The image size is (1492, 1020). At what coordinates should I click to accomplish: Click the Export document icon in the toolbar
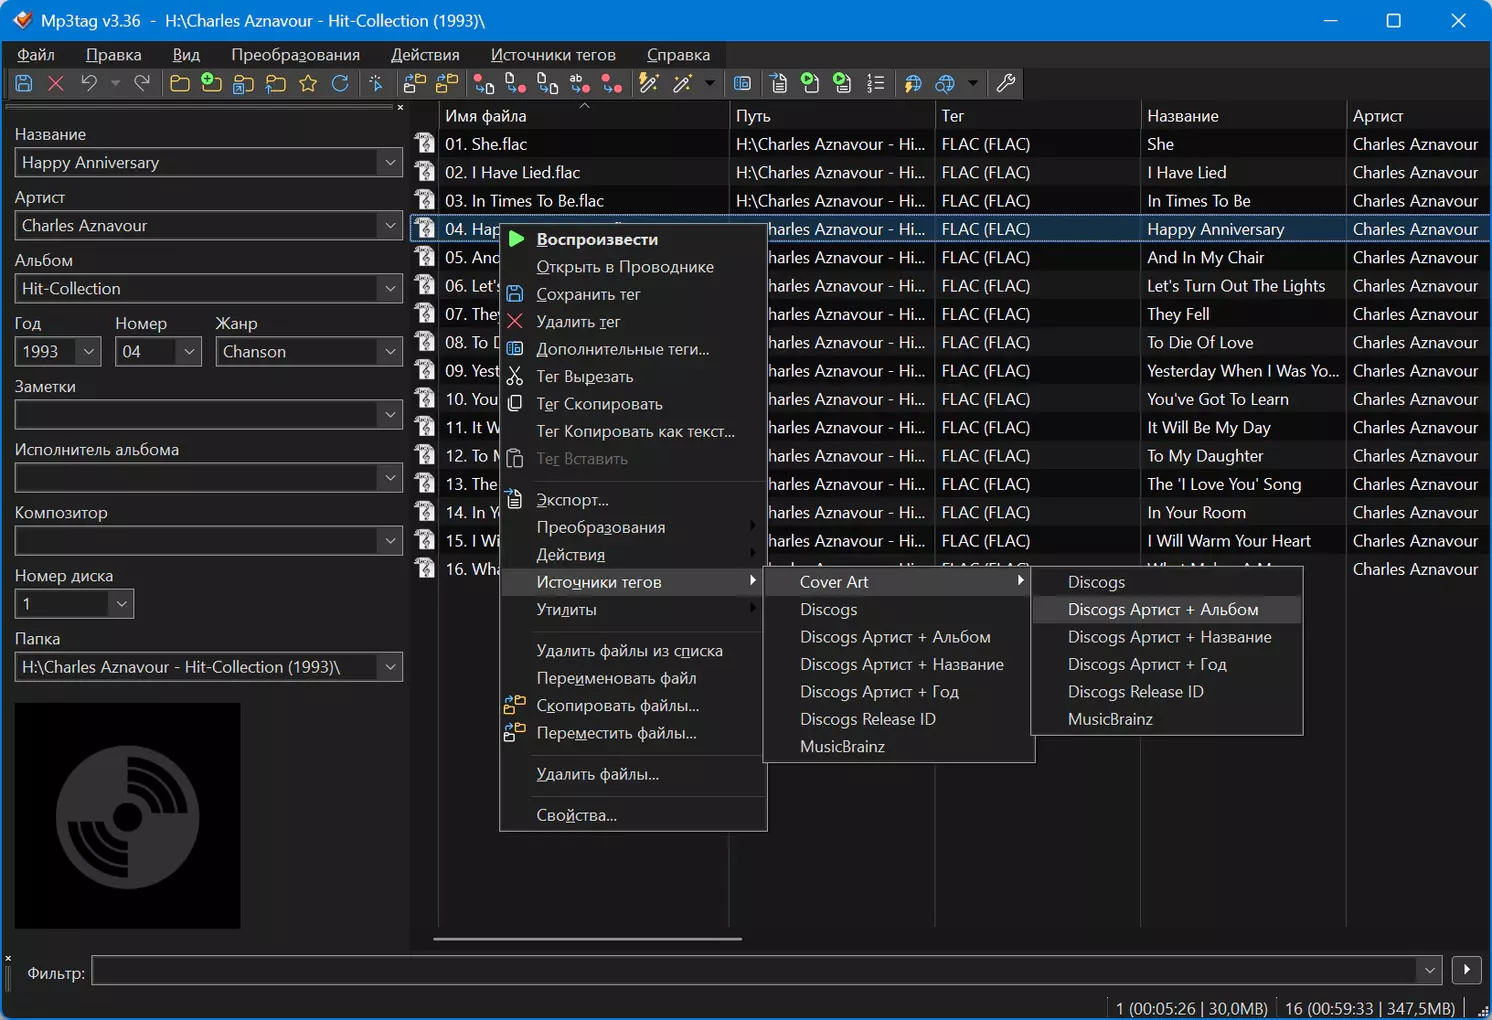point(779,84)
